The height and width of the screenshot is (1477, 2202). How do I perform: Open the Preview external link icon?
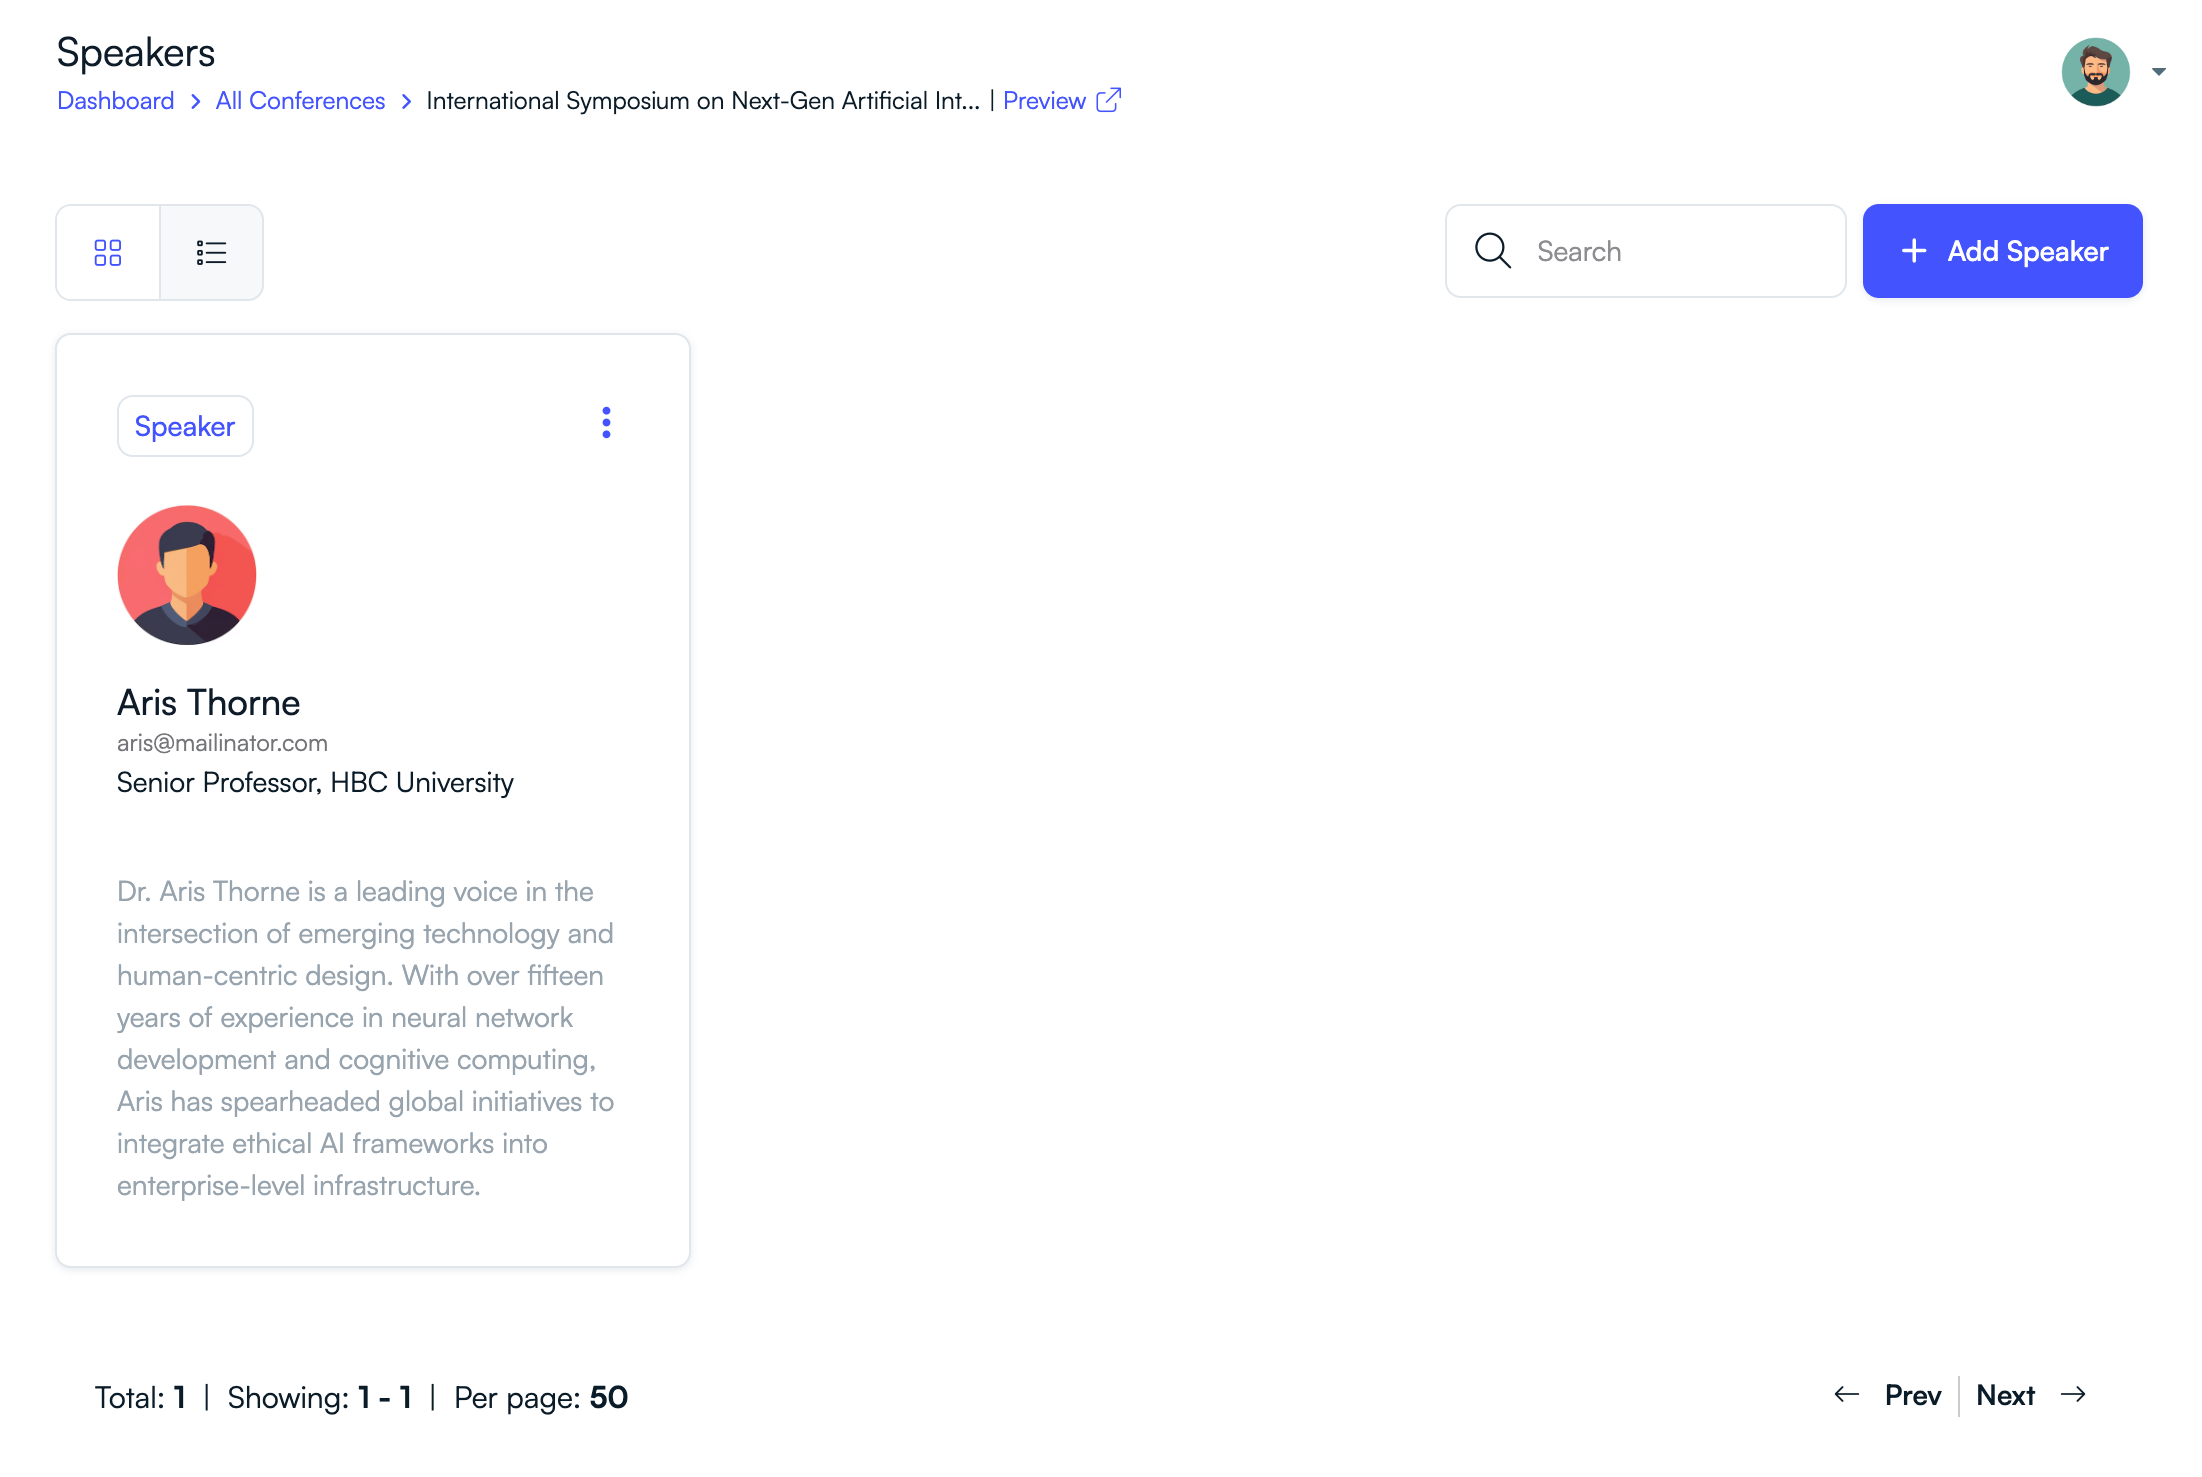pyautogui.click(x=1109, y=100)
